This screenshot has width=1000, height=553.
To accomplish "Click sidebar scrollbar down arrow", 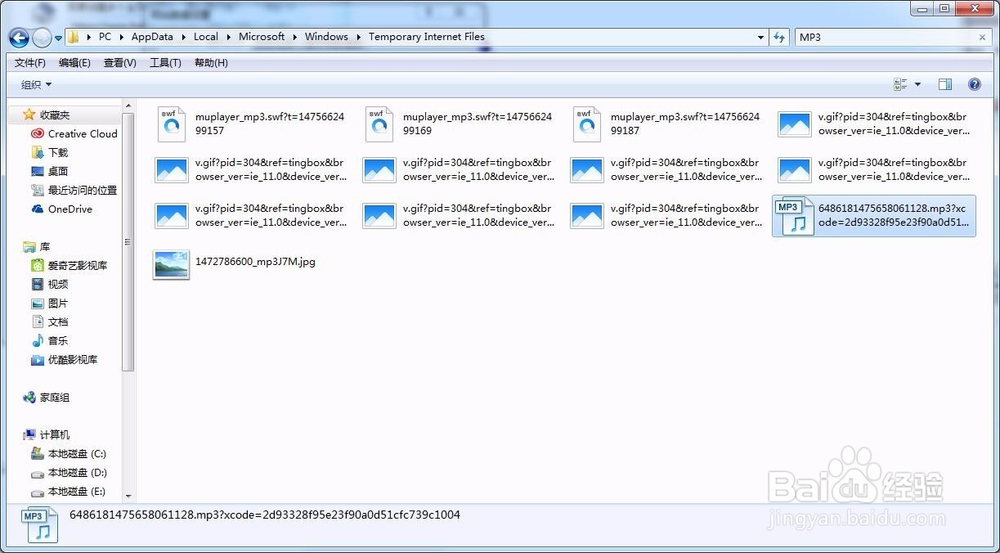I will point(128,496).
